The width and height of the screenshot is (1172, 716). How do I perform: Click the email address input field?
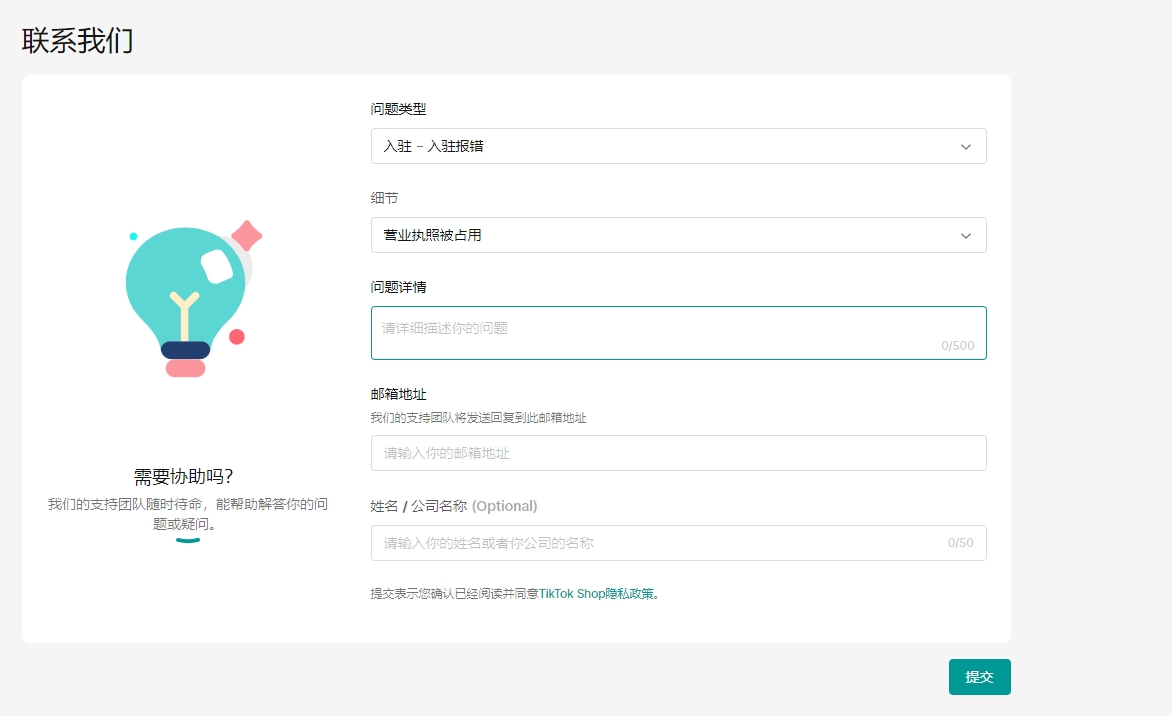coord(678,452)
